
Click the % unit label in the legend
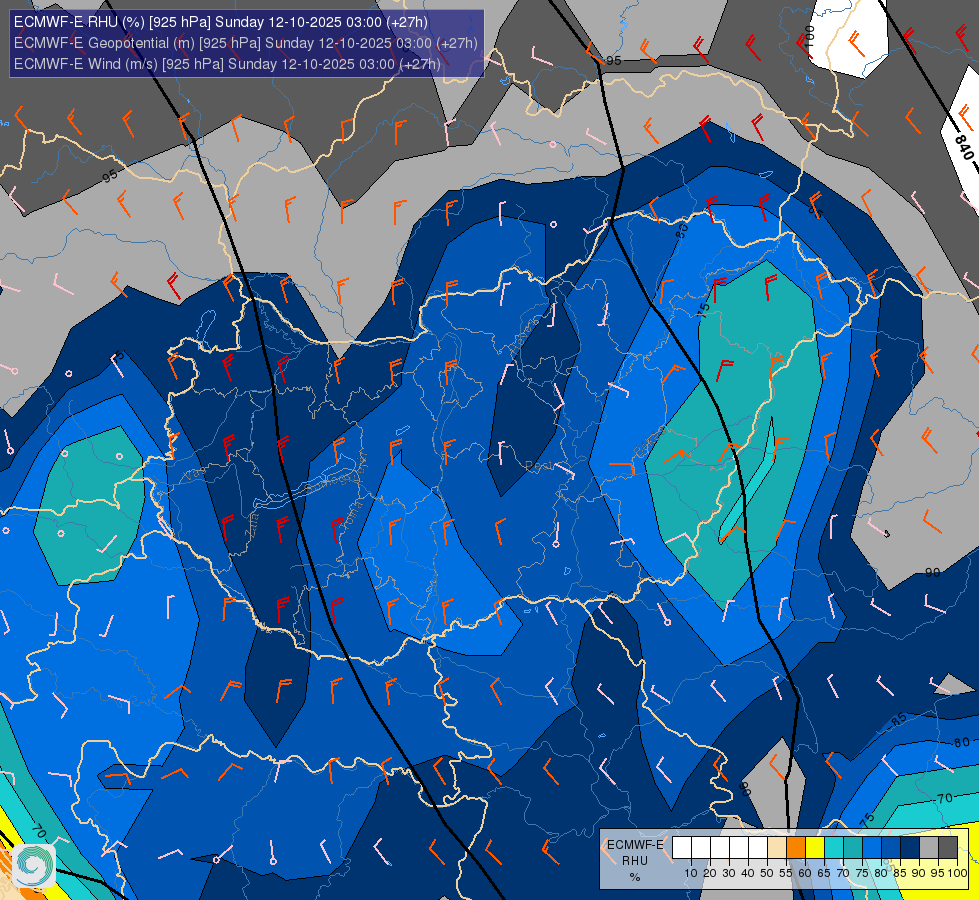click(x=635, y=877)
